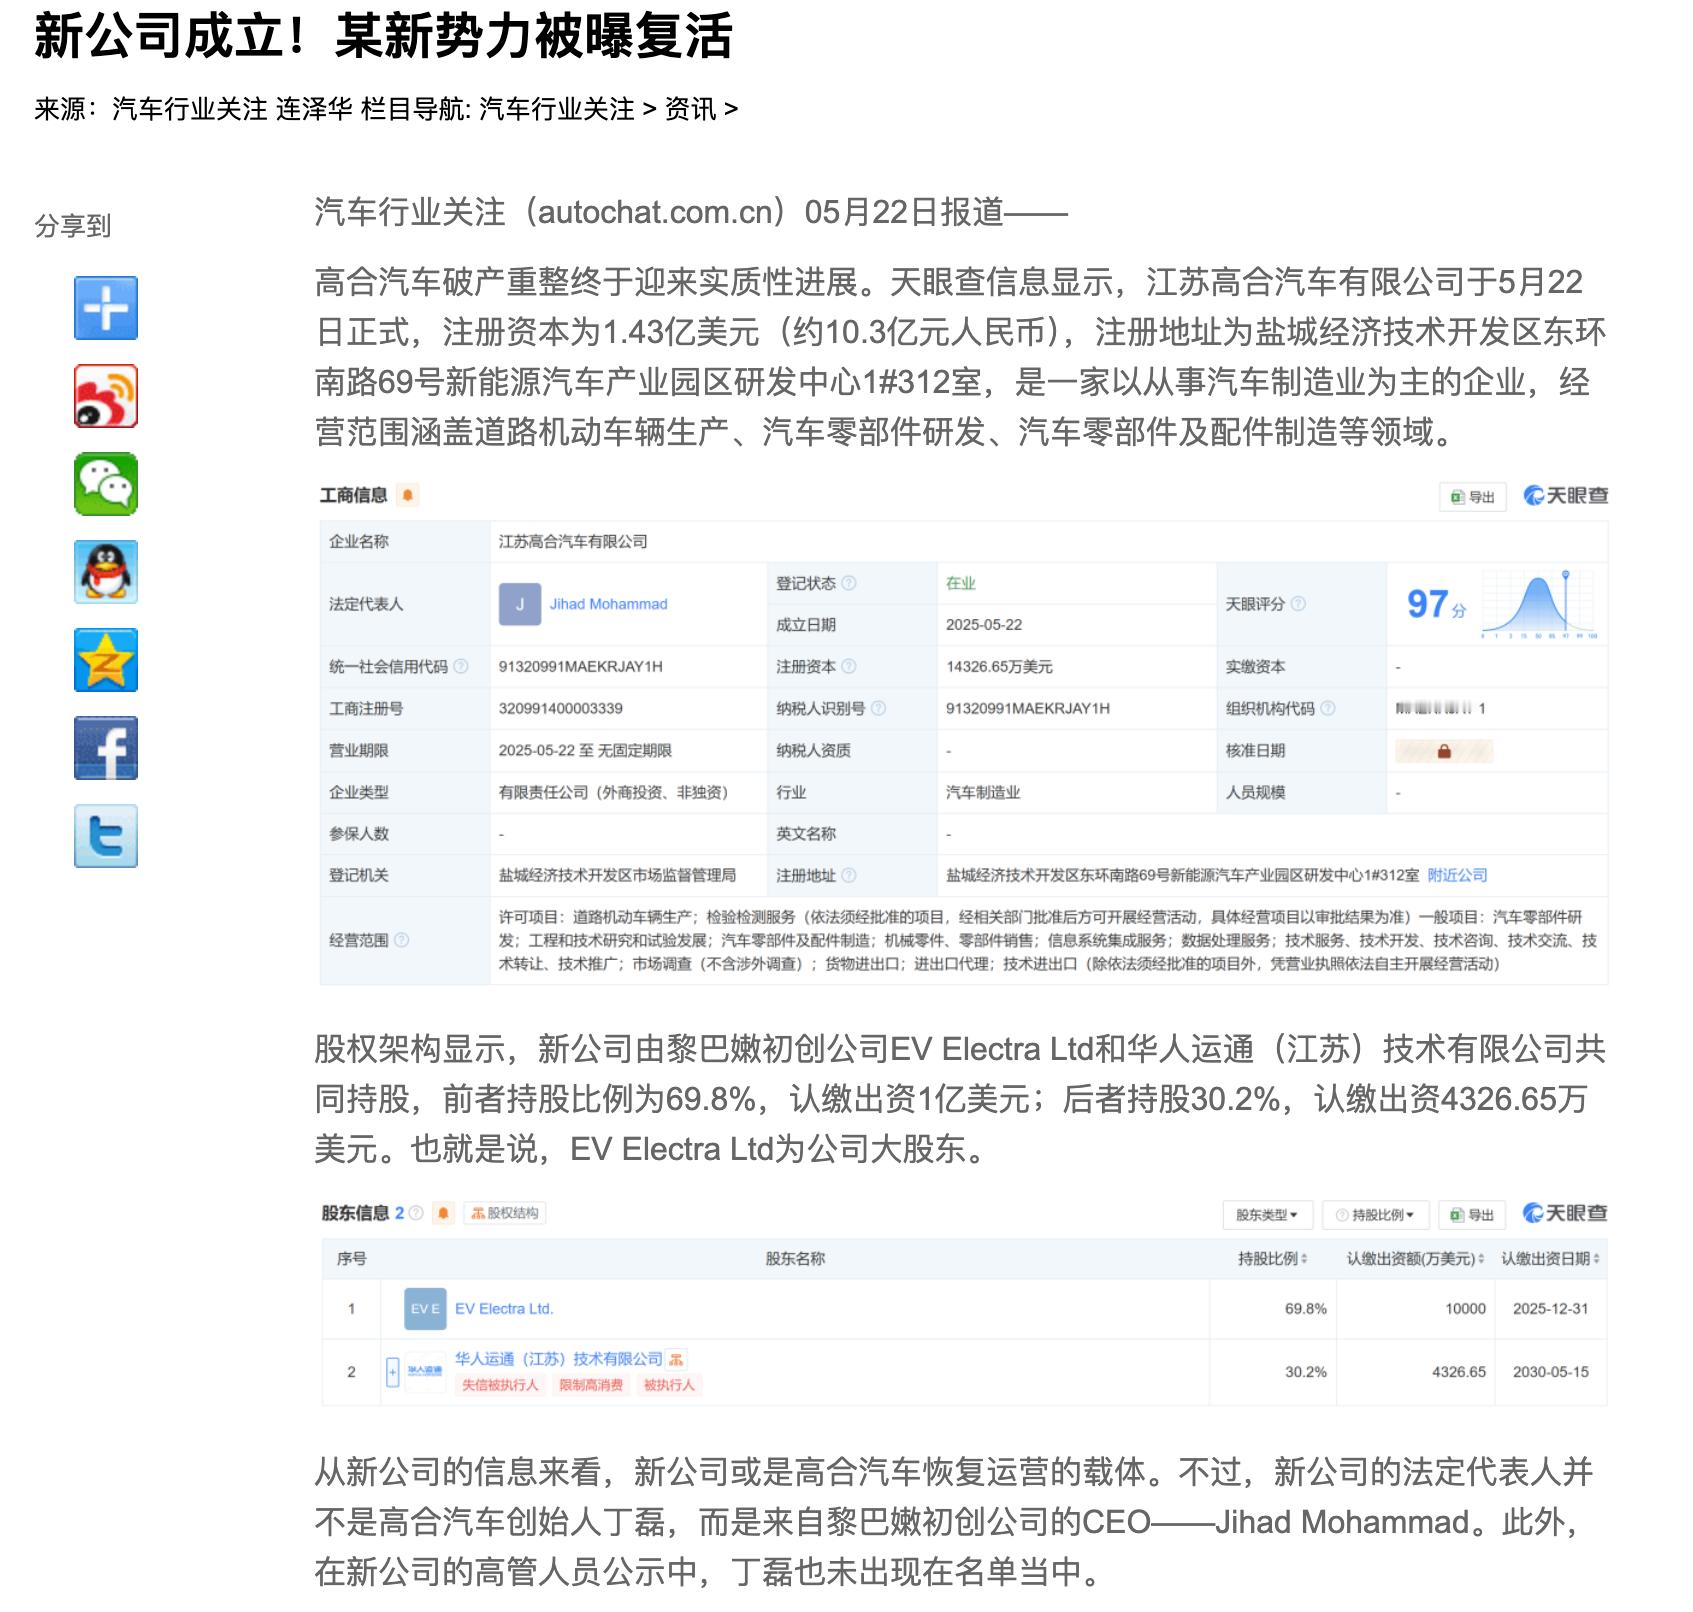
Task: Click the lock icon in 核准日期 row
Action: 1444,751
